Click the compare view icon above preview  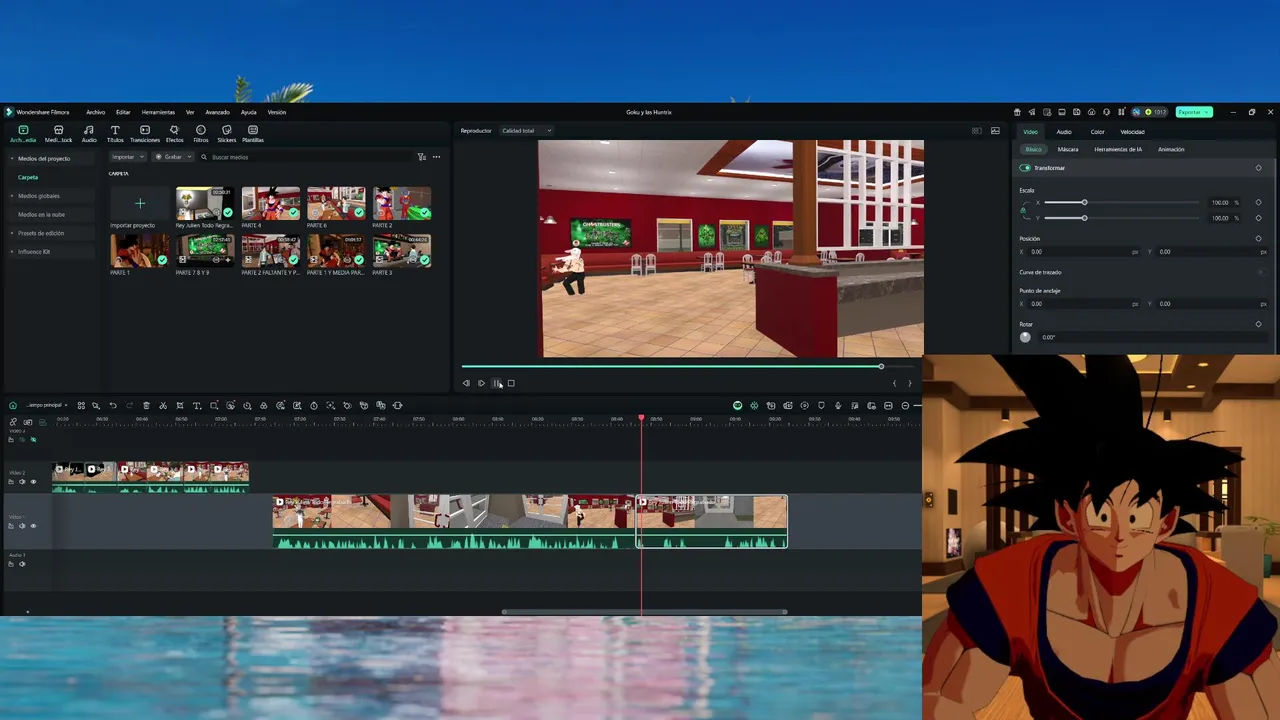point(977,131)
